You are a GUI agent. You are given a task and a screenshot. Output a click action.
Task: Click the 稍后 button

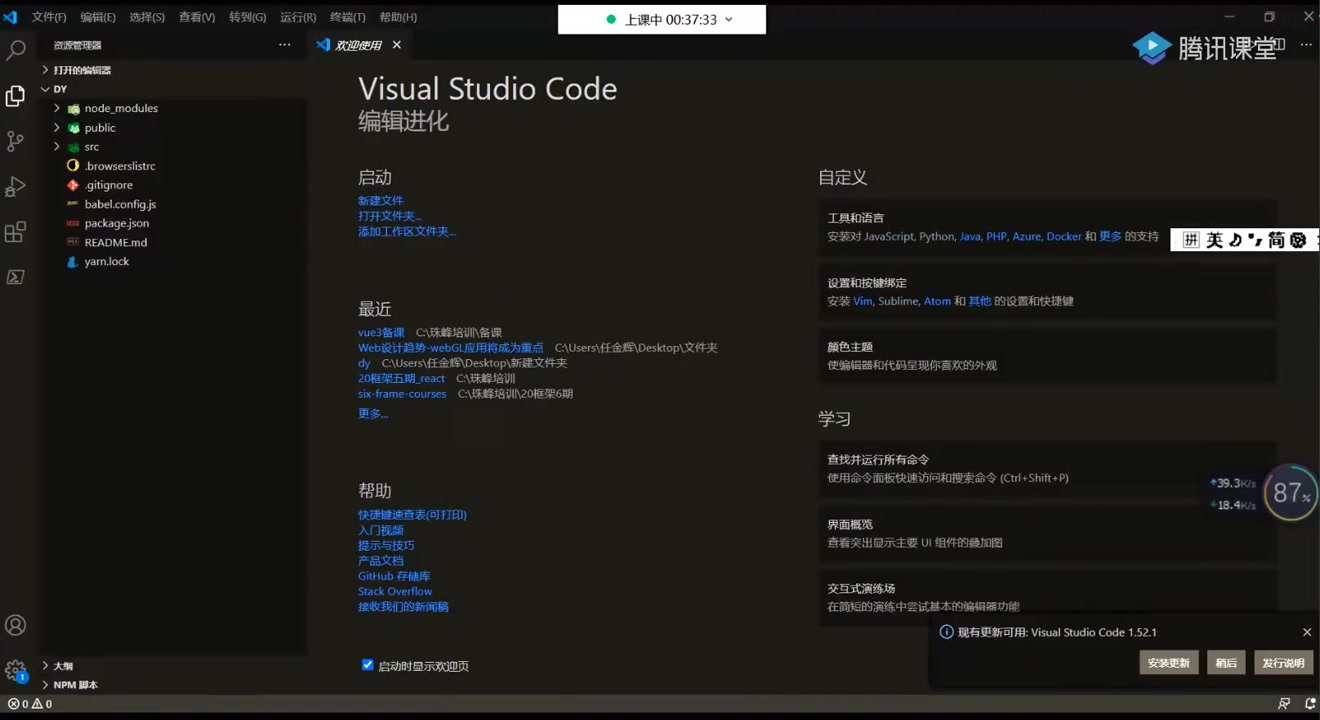1226,663
